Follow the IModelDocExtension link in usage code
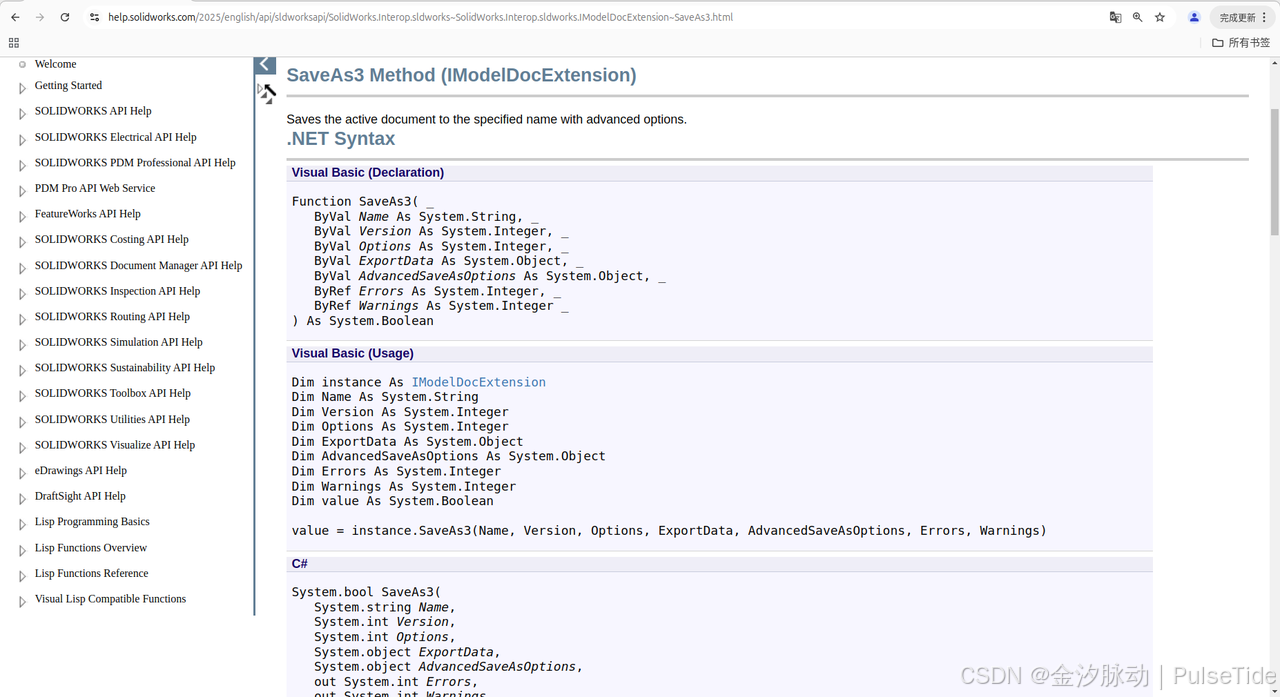 tap(479, 382)
